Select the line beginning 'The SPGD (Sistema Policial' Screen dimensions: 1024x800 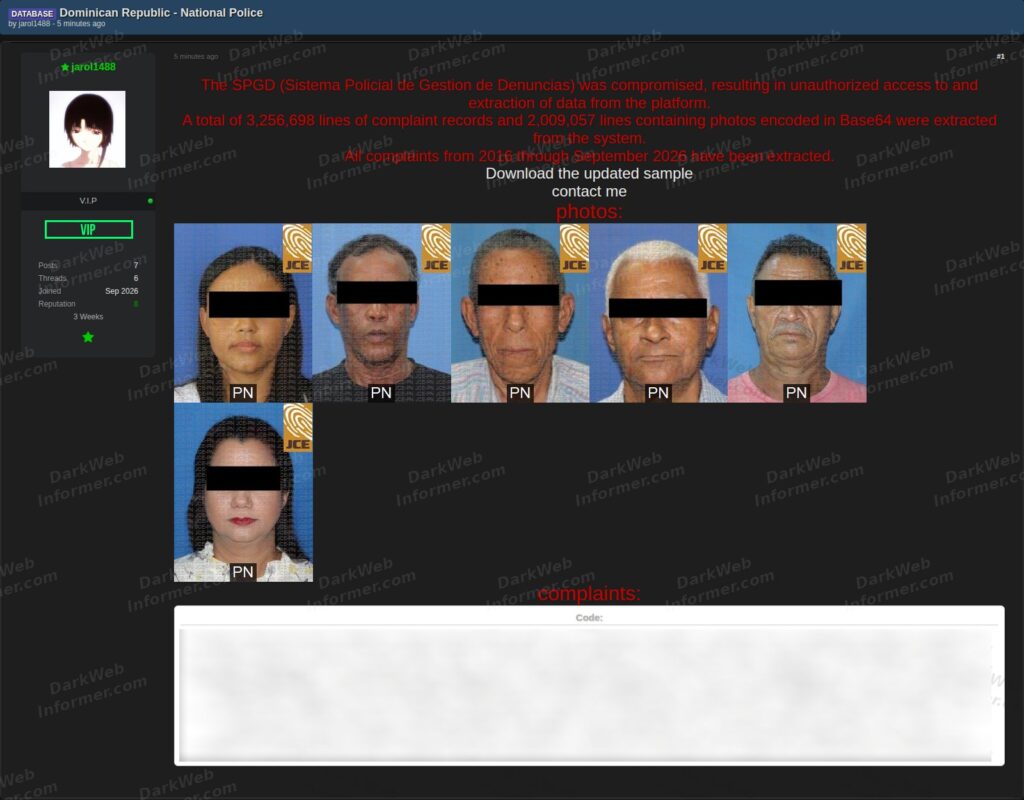[589, 94]
